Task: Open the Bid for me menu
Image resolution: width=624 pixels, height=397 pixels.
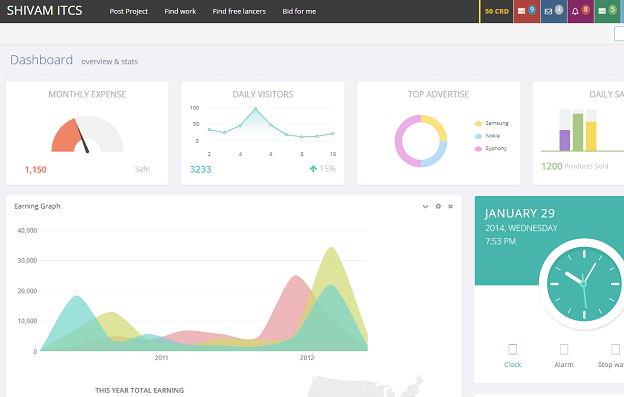Action: [x=299, y=12]
